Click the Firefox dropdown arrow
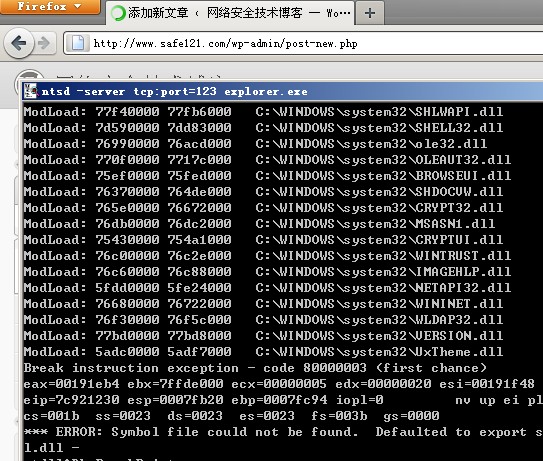543x461 pixels. [x=78, y=6]
